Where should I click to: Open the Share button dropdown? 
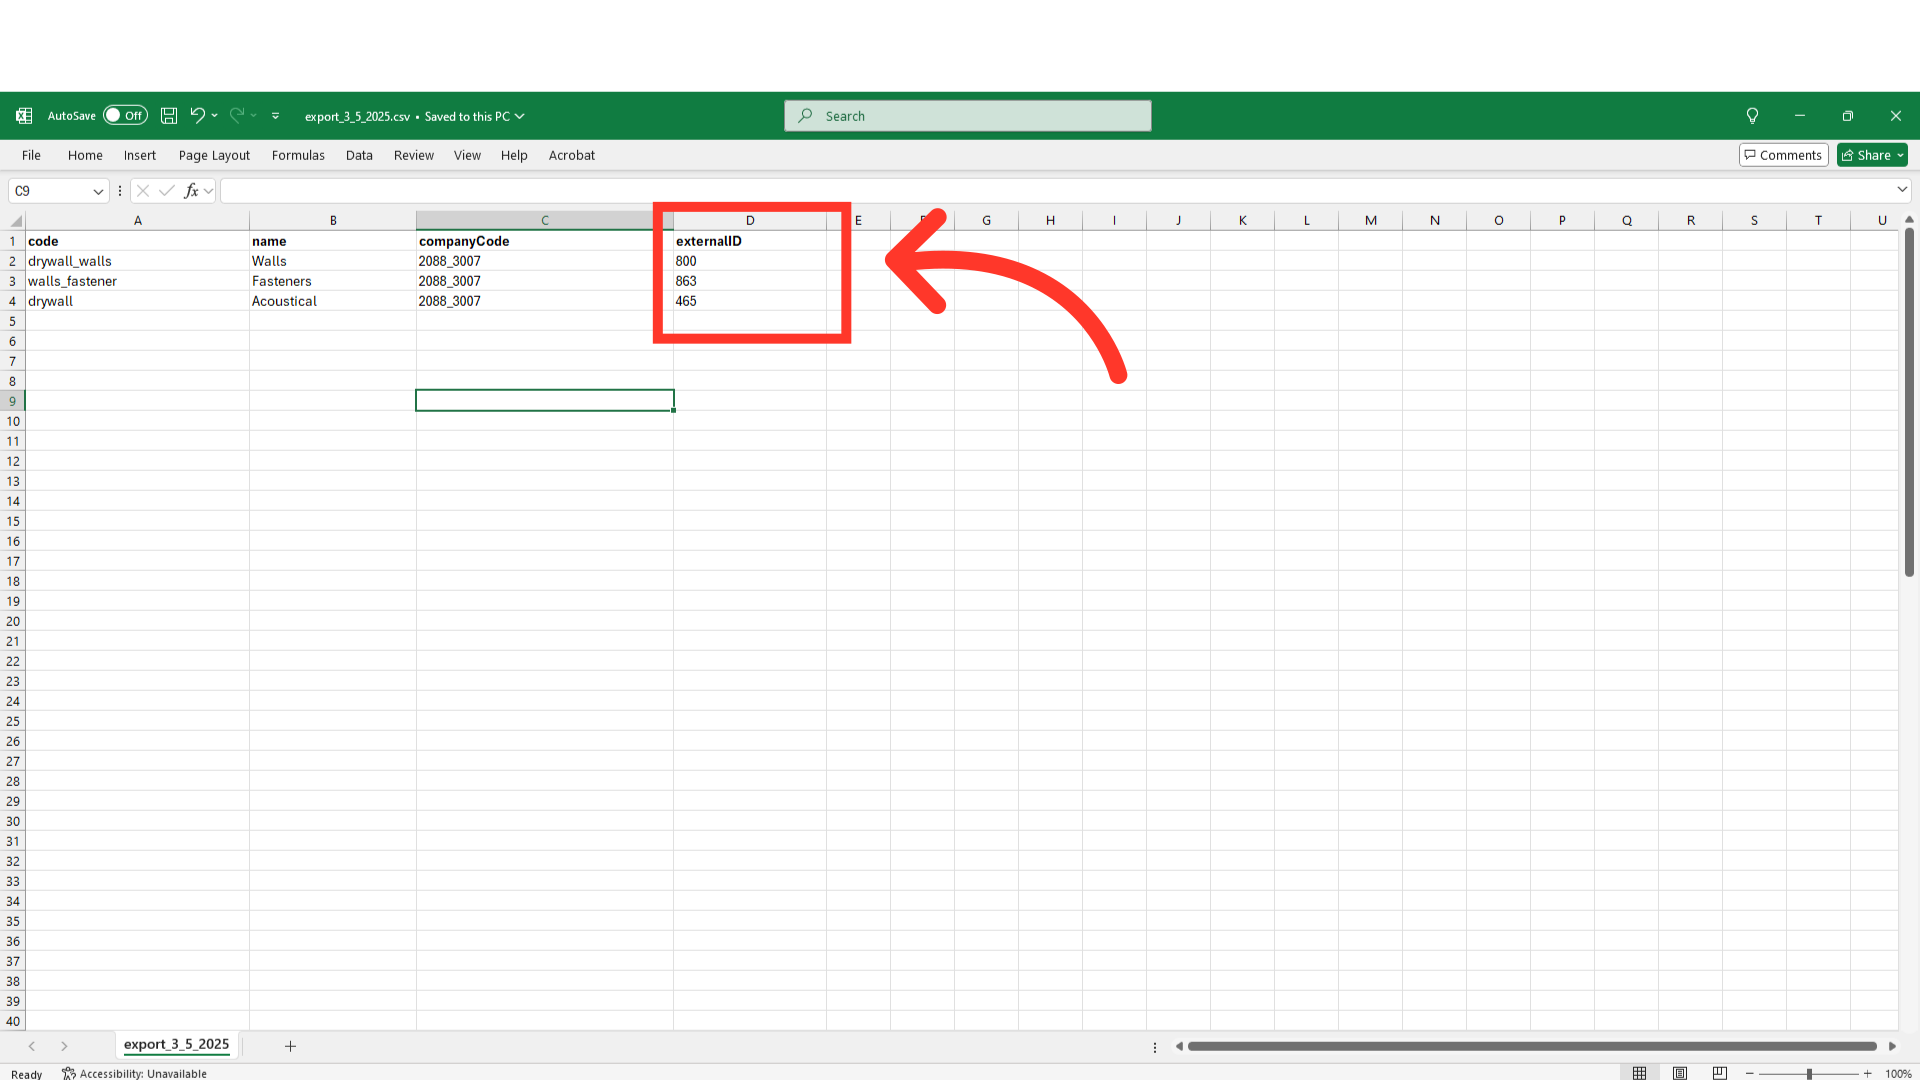point(1900,155)
